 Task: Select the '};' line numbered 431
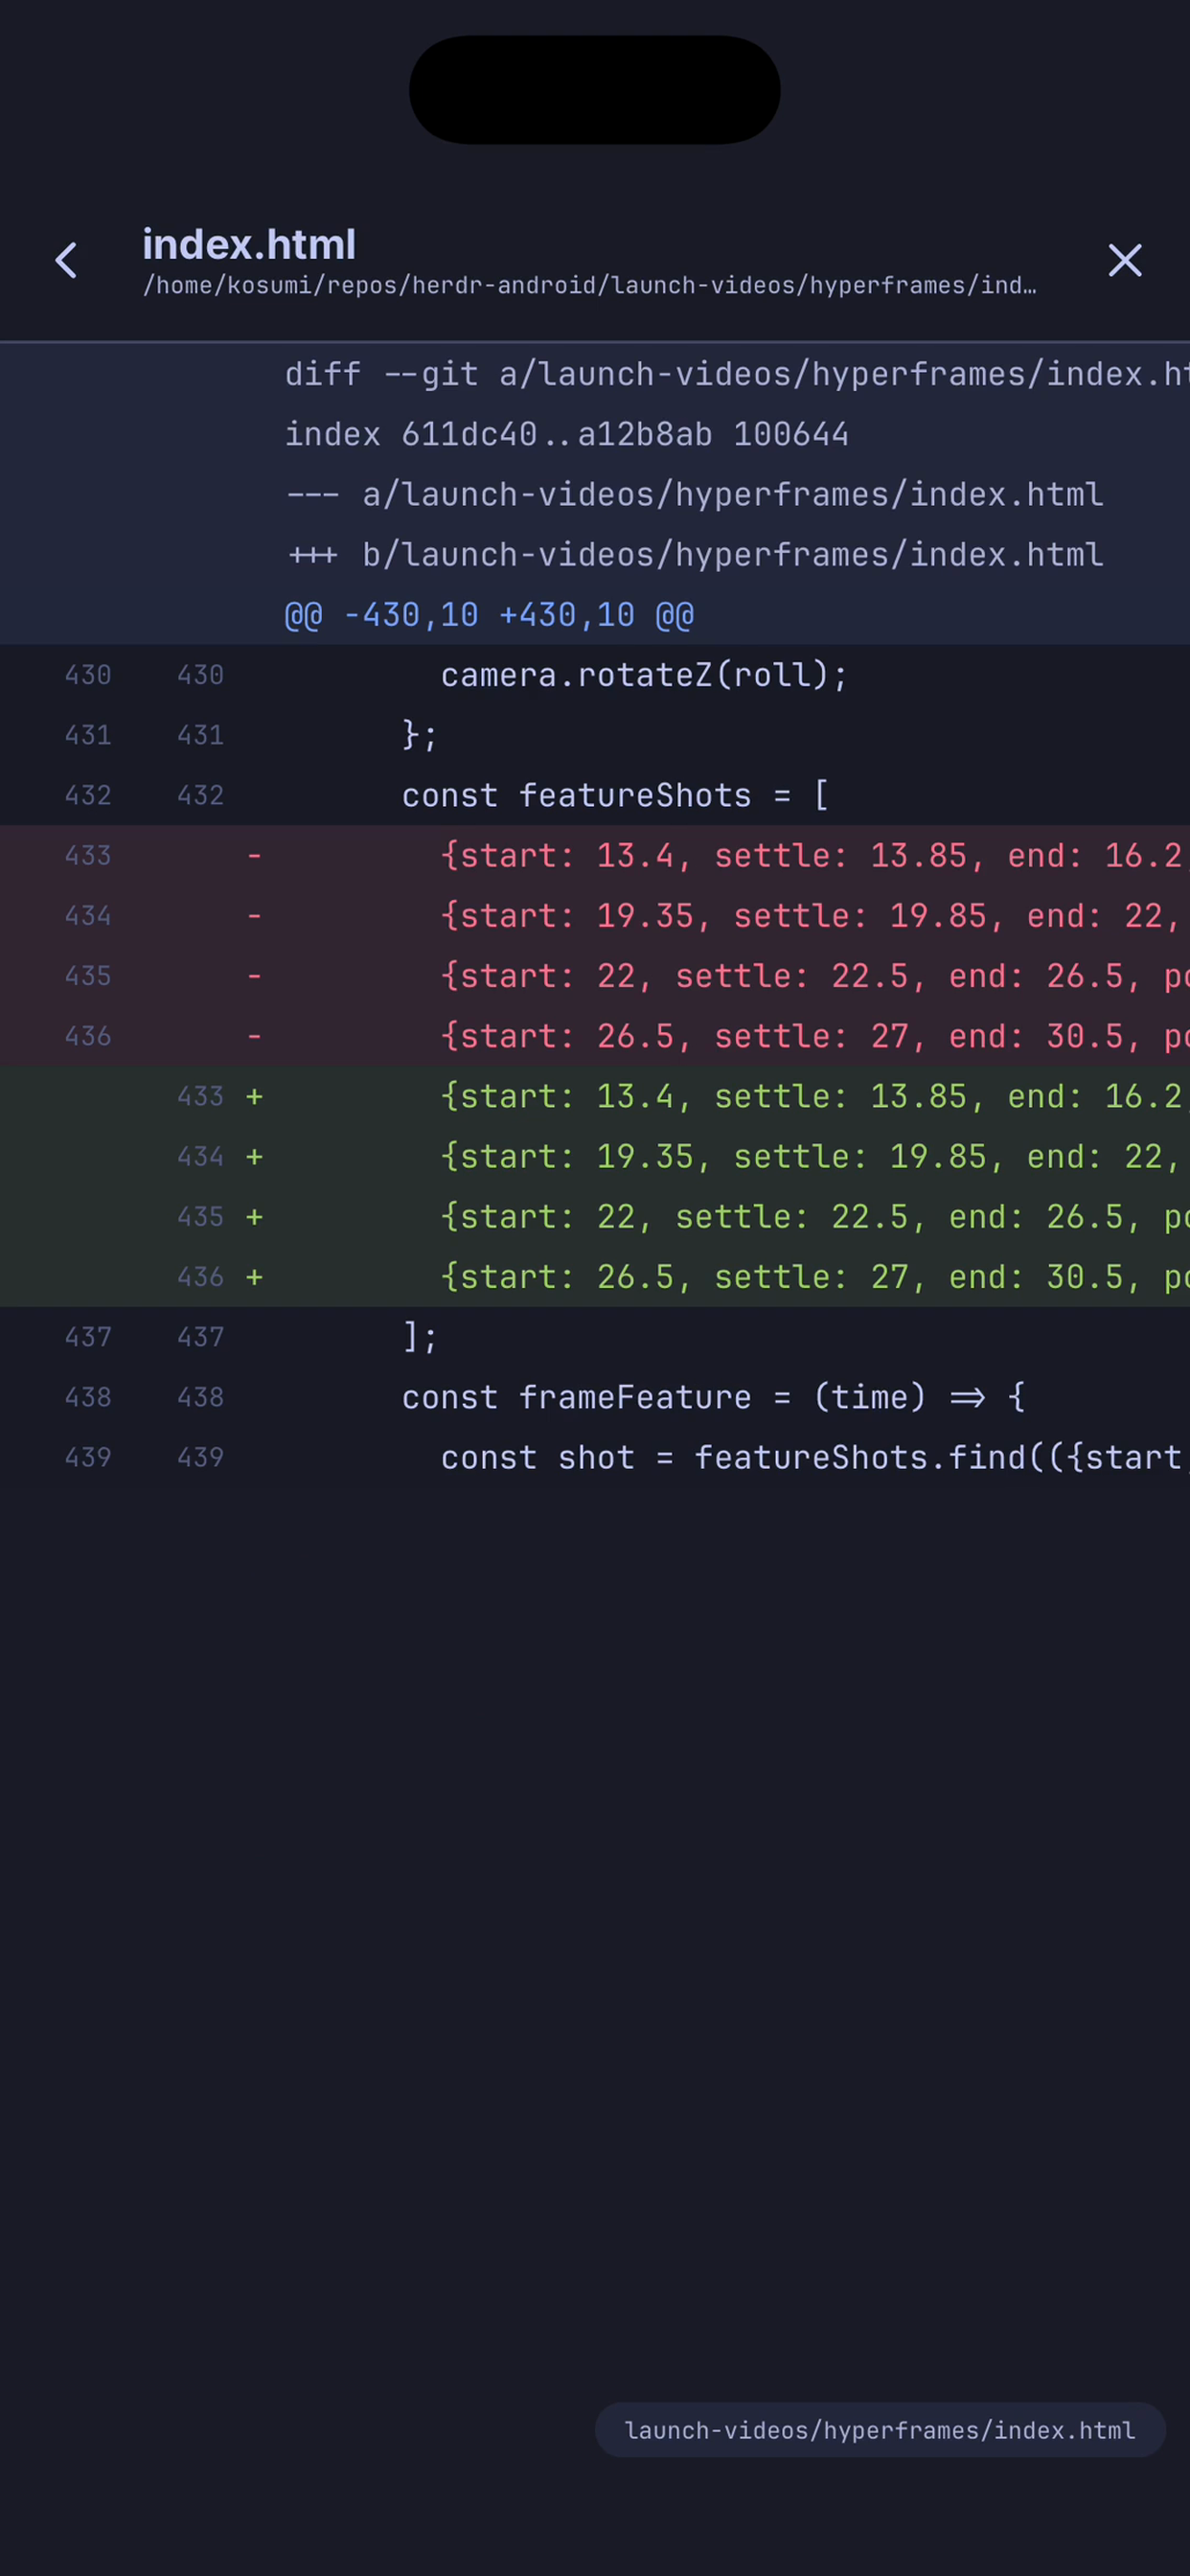click(595, 735)
